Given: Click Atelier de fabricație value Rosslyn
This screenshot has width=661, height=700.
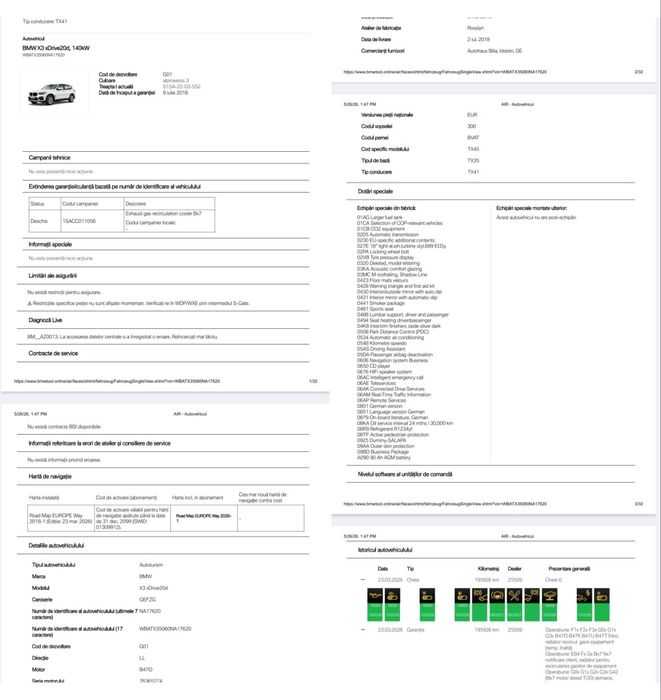Looking at the screenshot, I should click(475, 28).
